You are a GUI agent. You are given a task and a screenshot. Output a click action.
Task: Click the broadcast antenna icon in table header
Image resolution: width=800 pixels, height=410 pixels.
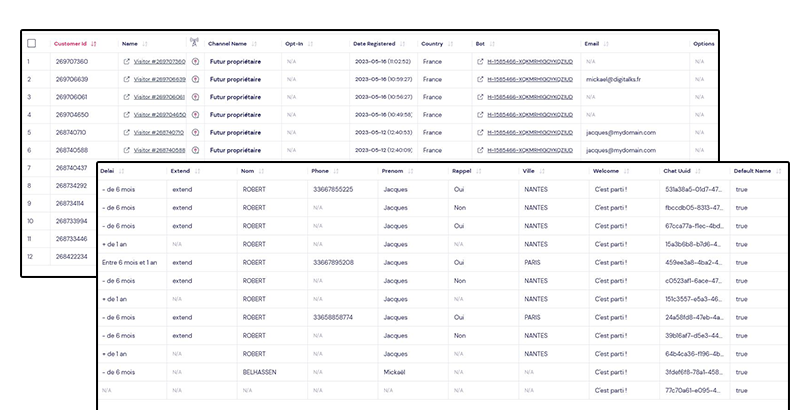pyautogui.click(x=195, y=43)
